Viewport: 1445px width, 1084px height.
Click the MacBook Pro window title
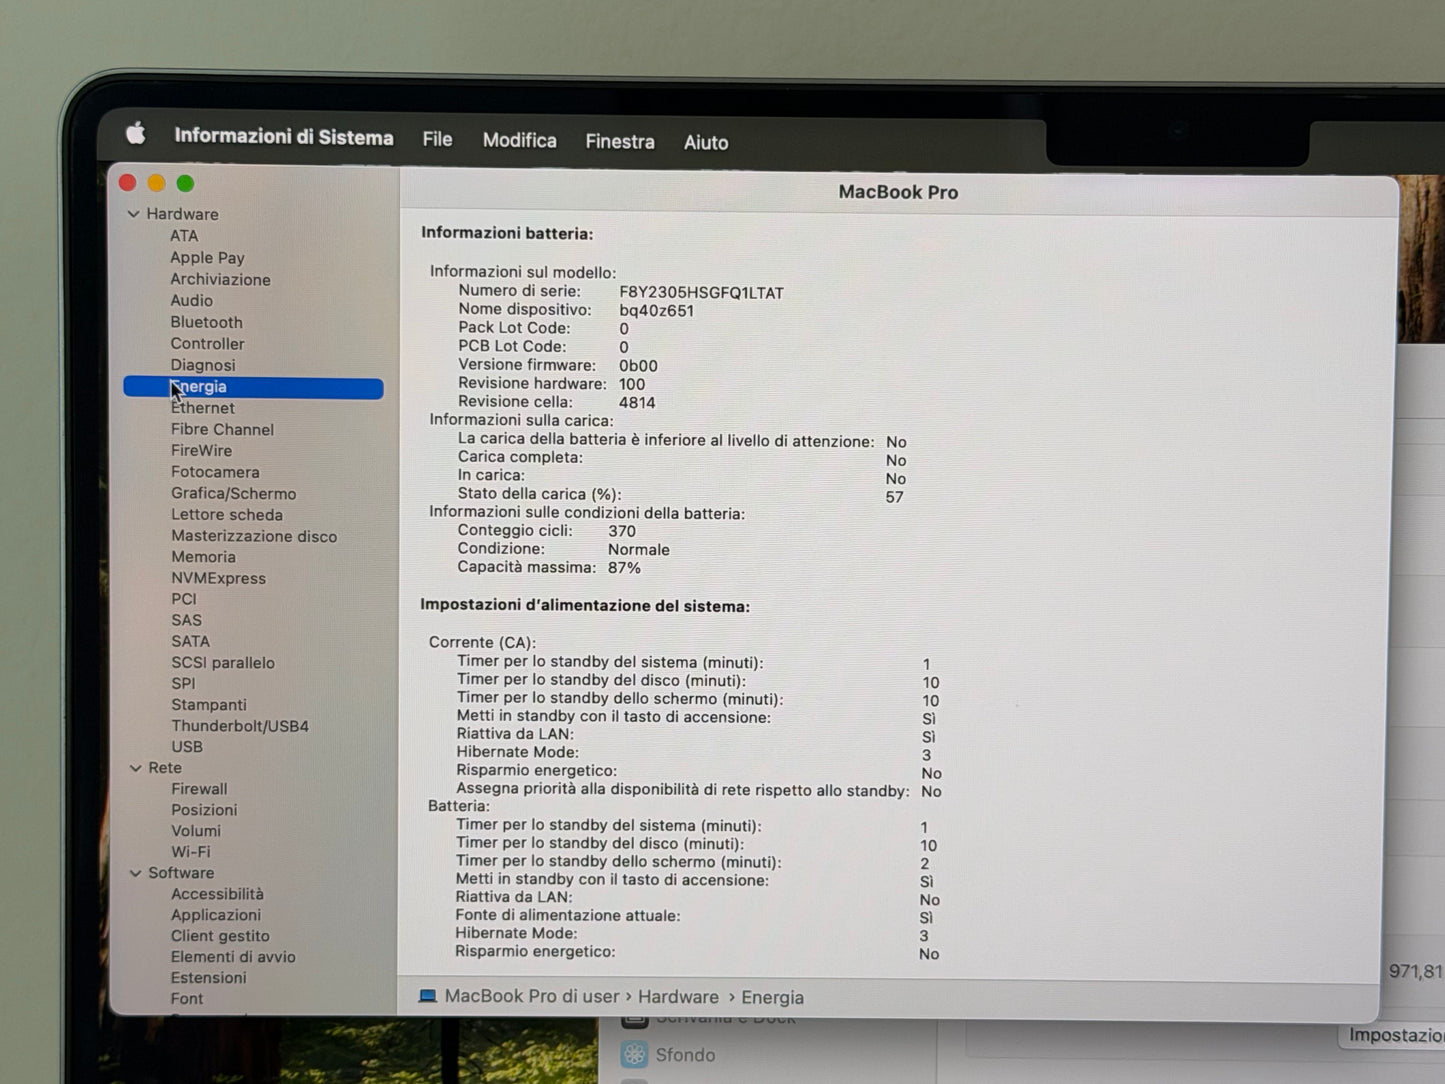[x=898, y=192]
